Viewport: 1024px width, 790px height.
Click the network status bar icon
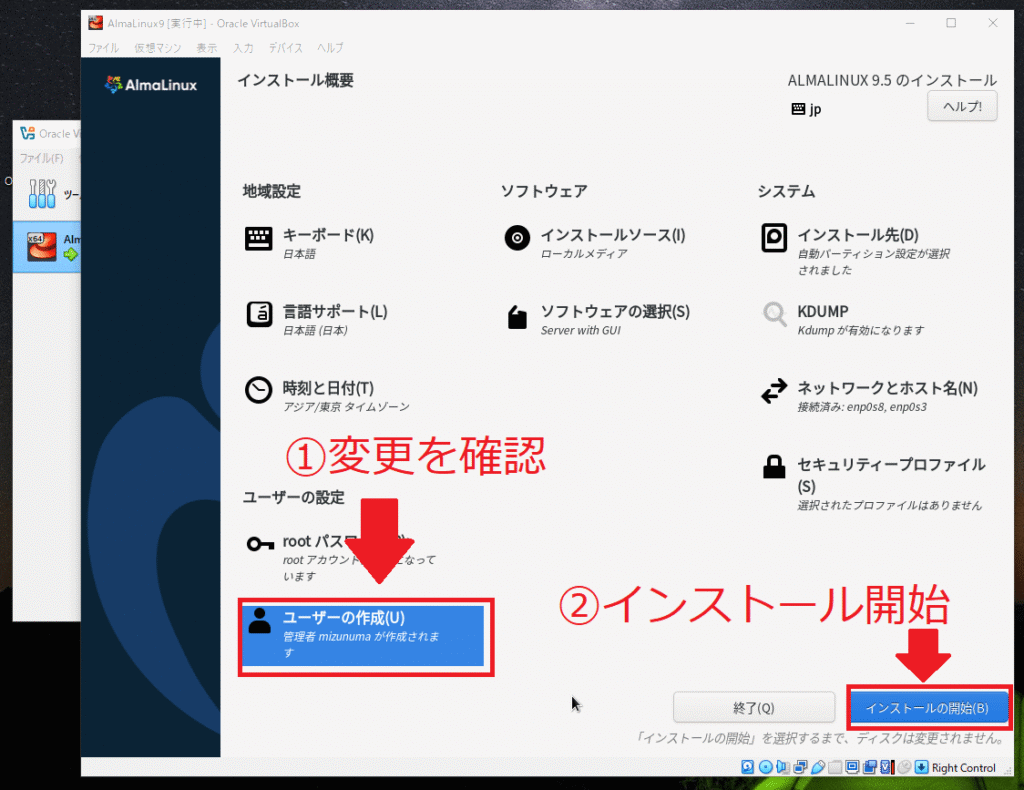pos(800,767)
